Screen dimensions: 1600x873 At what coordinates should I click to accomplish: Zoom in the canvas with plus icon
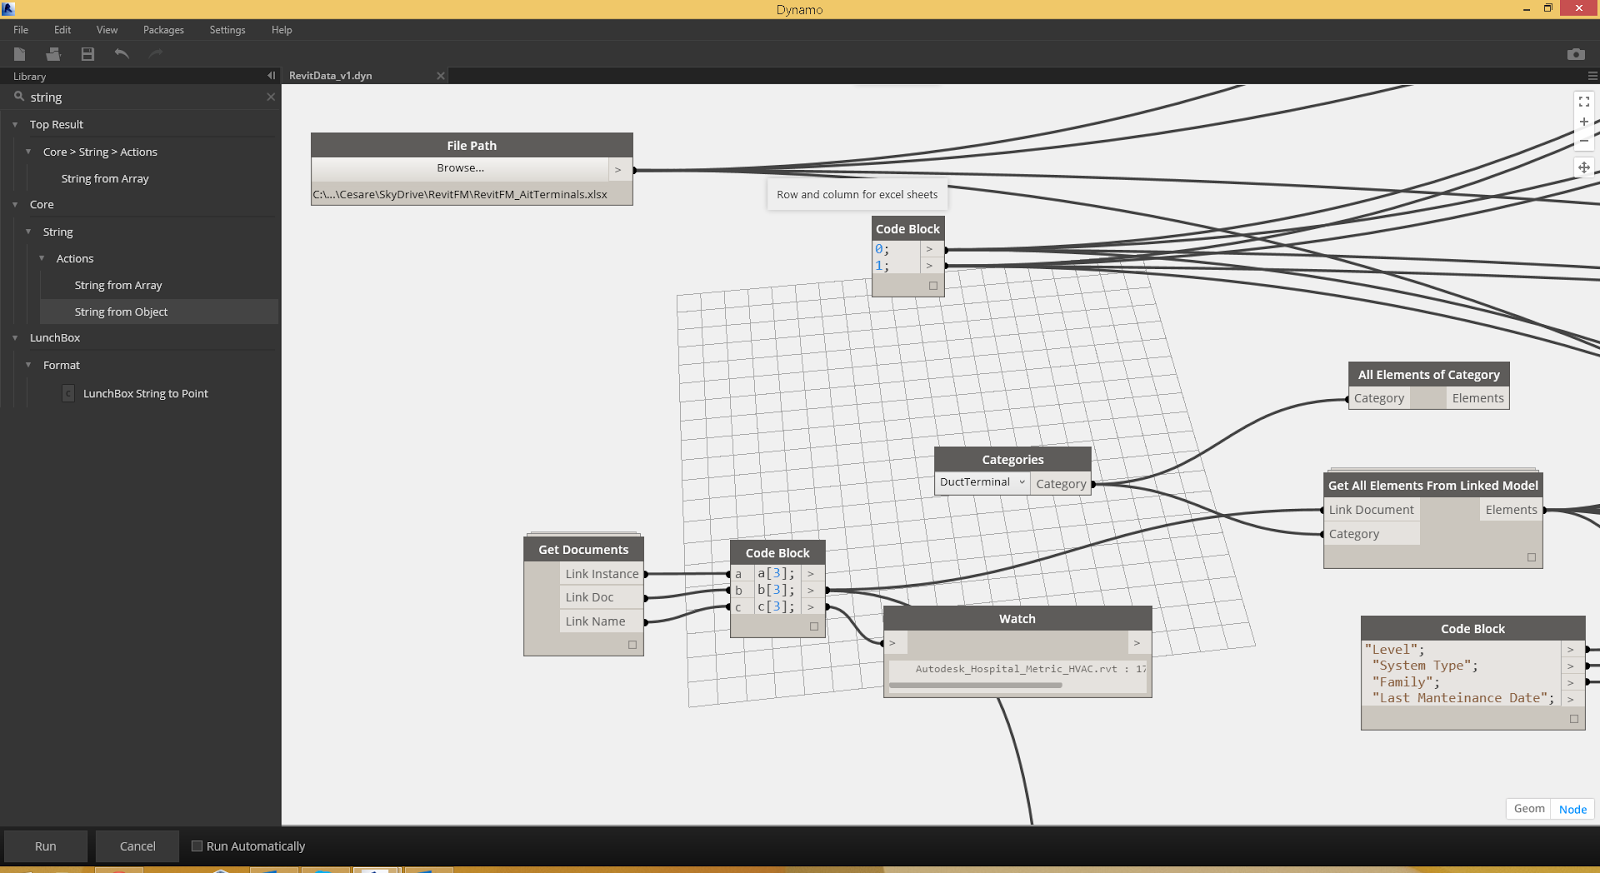click(1584, 122)
